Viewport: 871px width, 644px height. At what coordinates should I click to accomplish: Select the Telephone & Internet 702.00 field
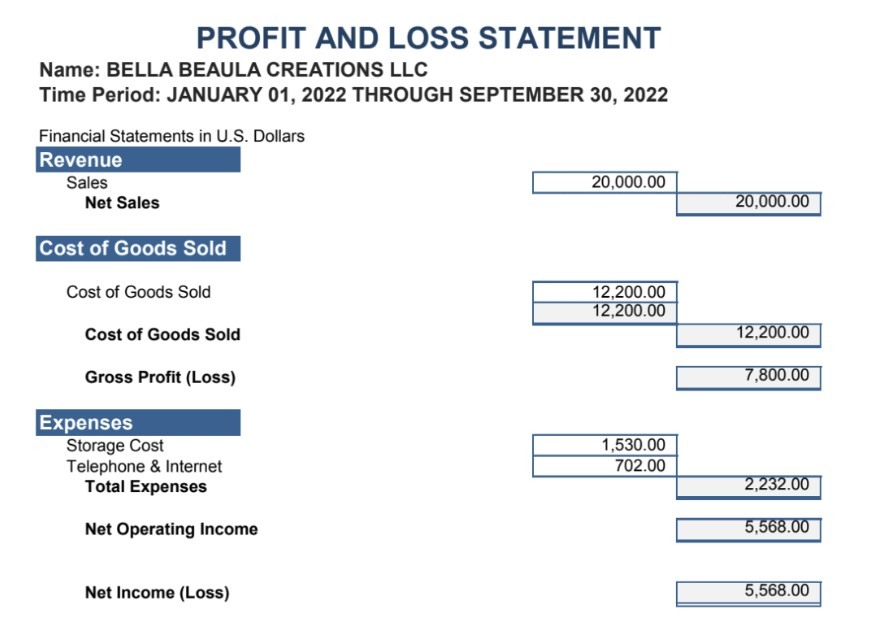click(605, 466)
